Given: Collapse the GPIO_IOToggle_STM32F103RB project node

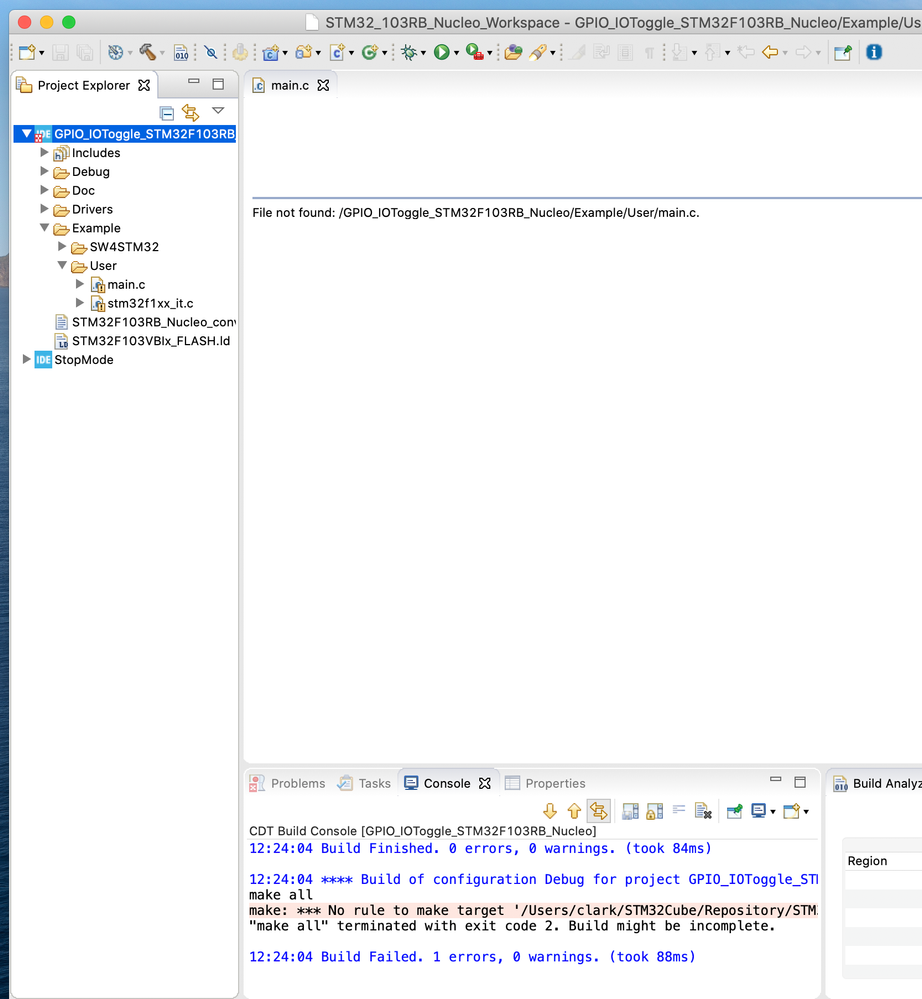Looking at the screenshot, I should pyautogui.click(x=26, y=134).
